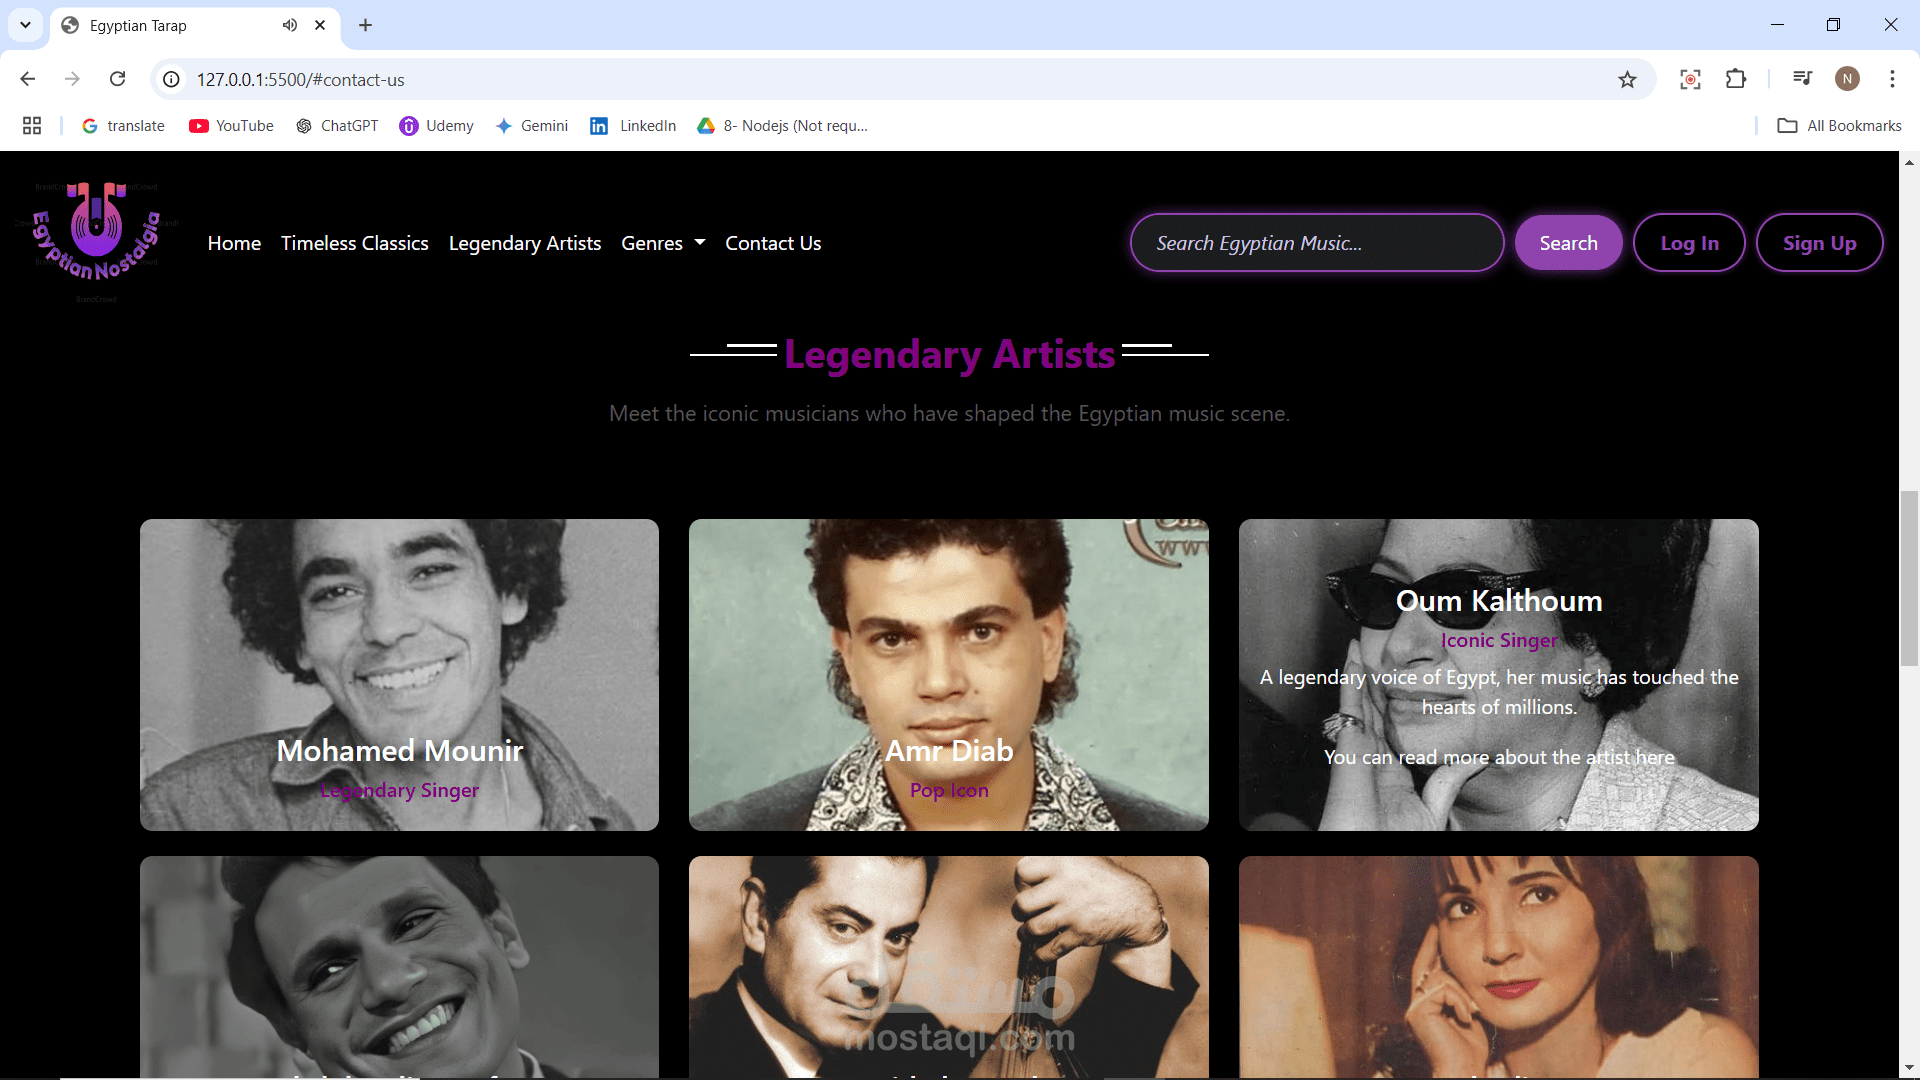Click the page vertical scrollbar thumb

[x=1909, y=578]
